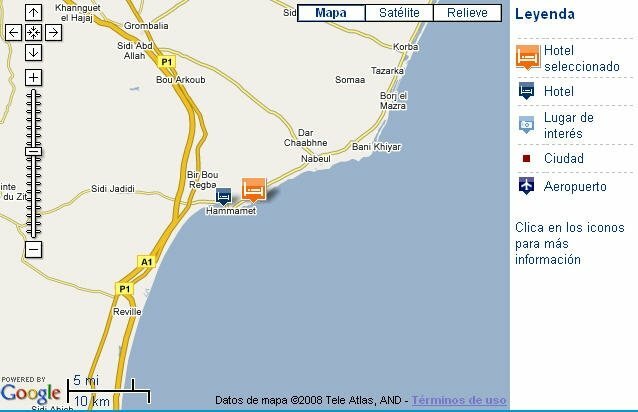This screenshot has width=638, height=412.
Task: Click the zoom slider handle
Action: (33, 152)
